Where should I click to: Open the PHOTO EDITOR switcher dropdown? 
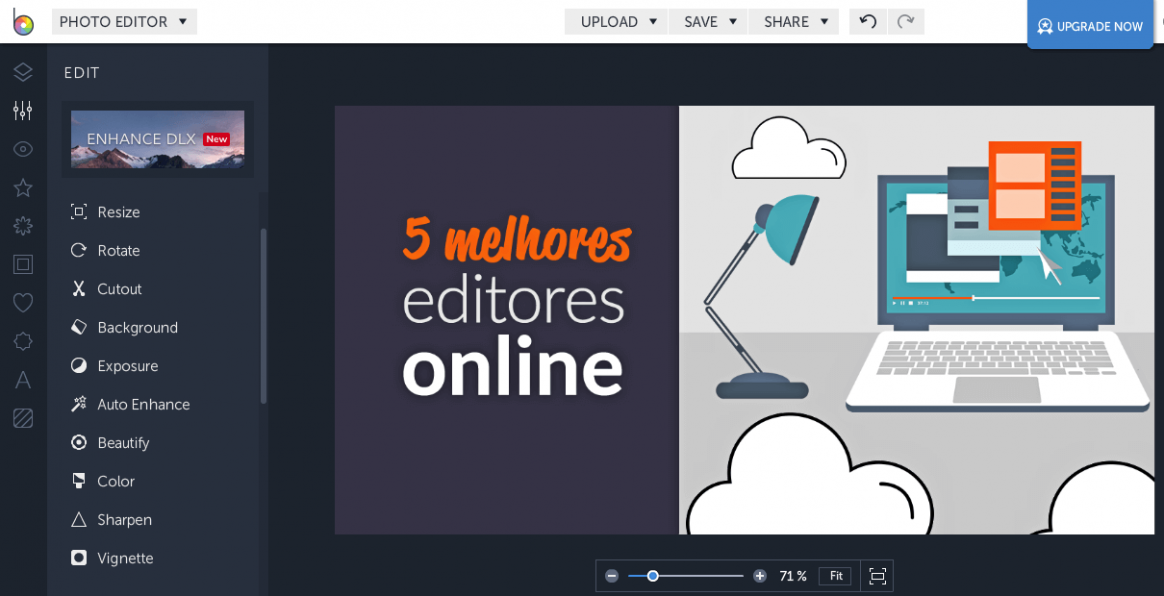click(x=124, y=20)
